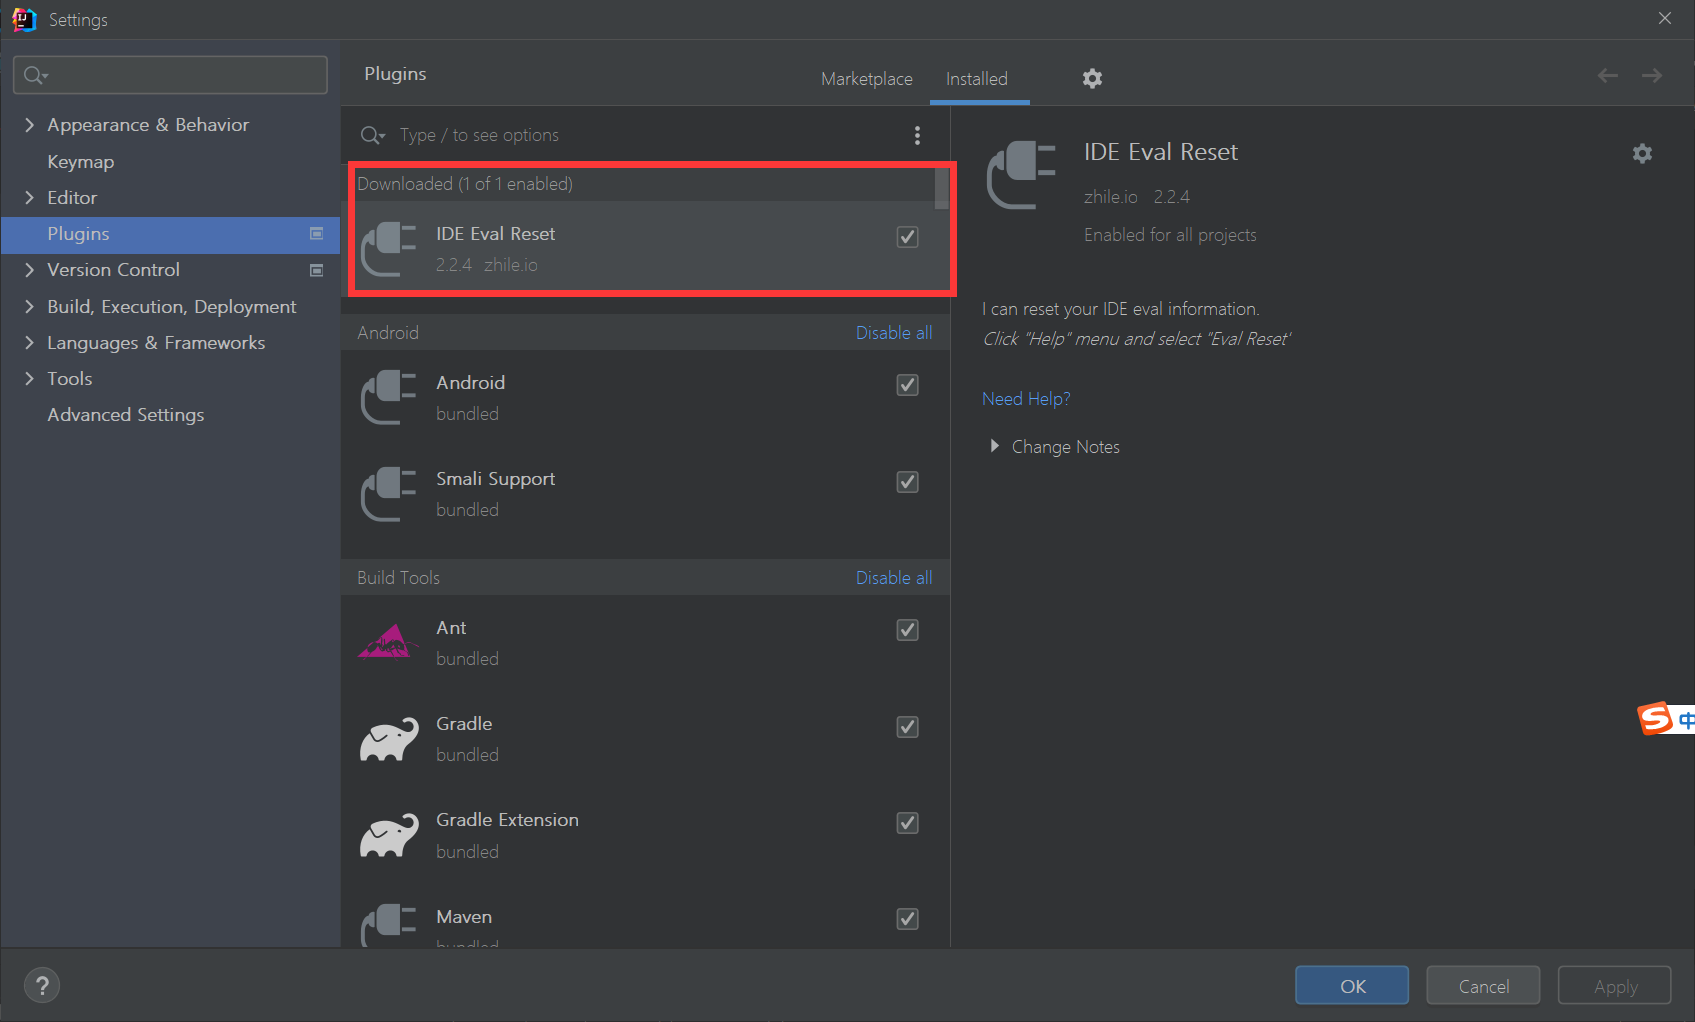The height and width of the screenshot is (1022, 1695).
Task: Click the IntelliJ logo in title bar
Action: (x=24, y=19)
